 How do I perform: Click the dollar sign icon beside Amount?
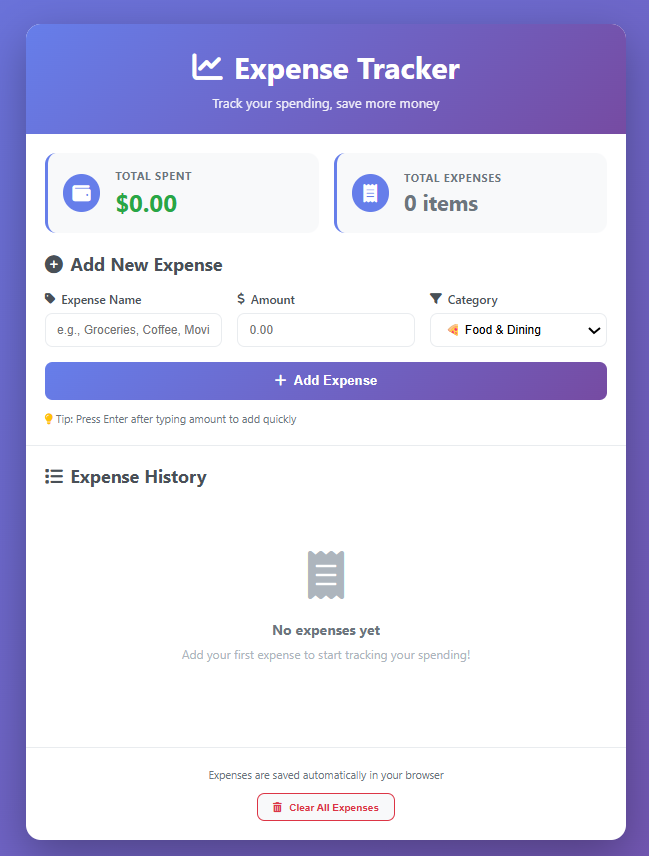click(241, 299)
